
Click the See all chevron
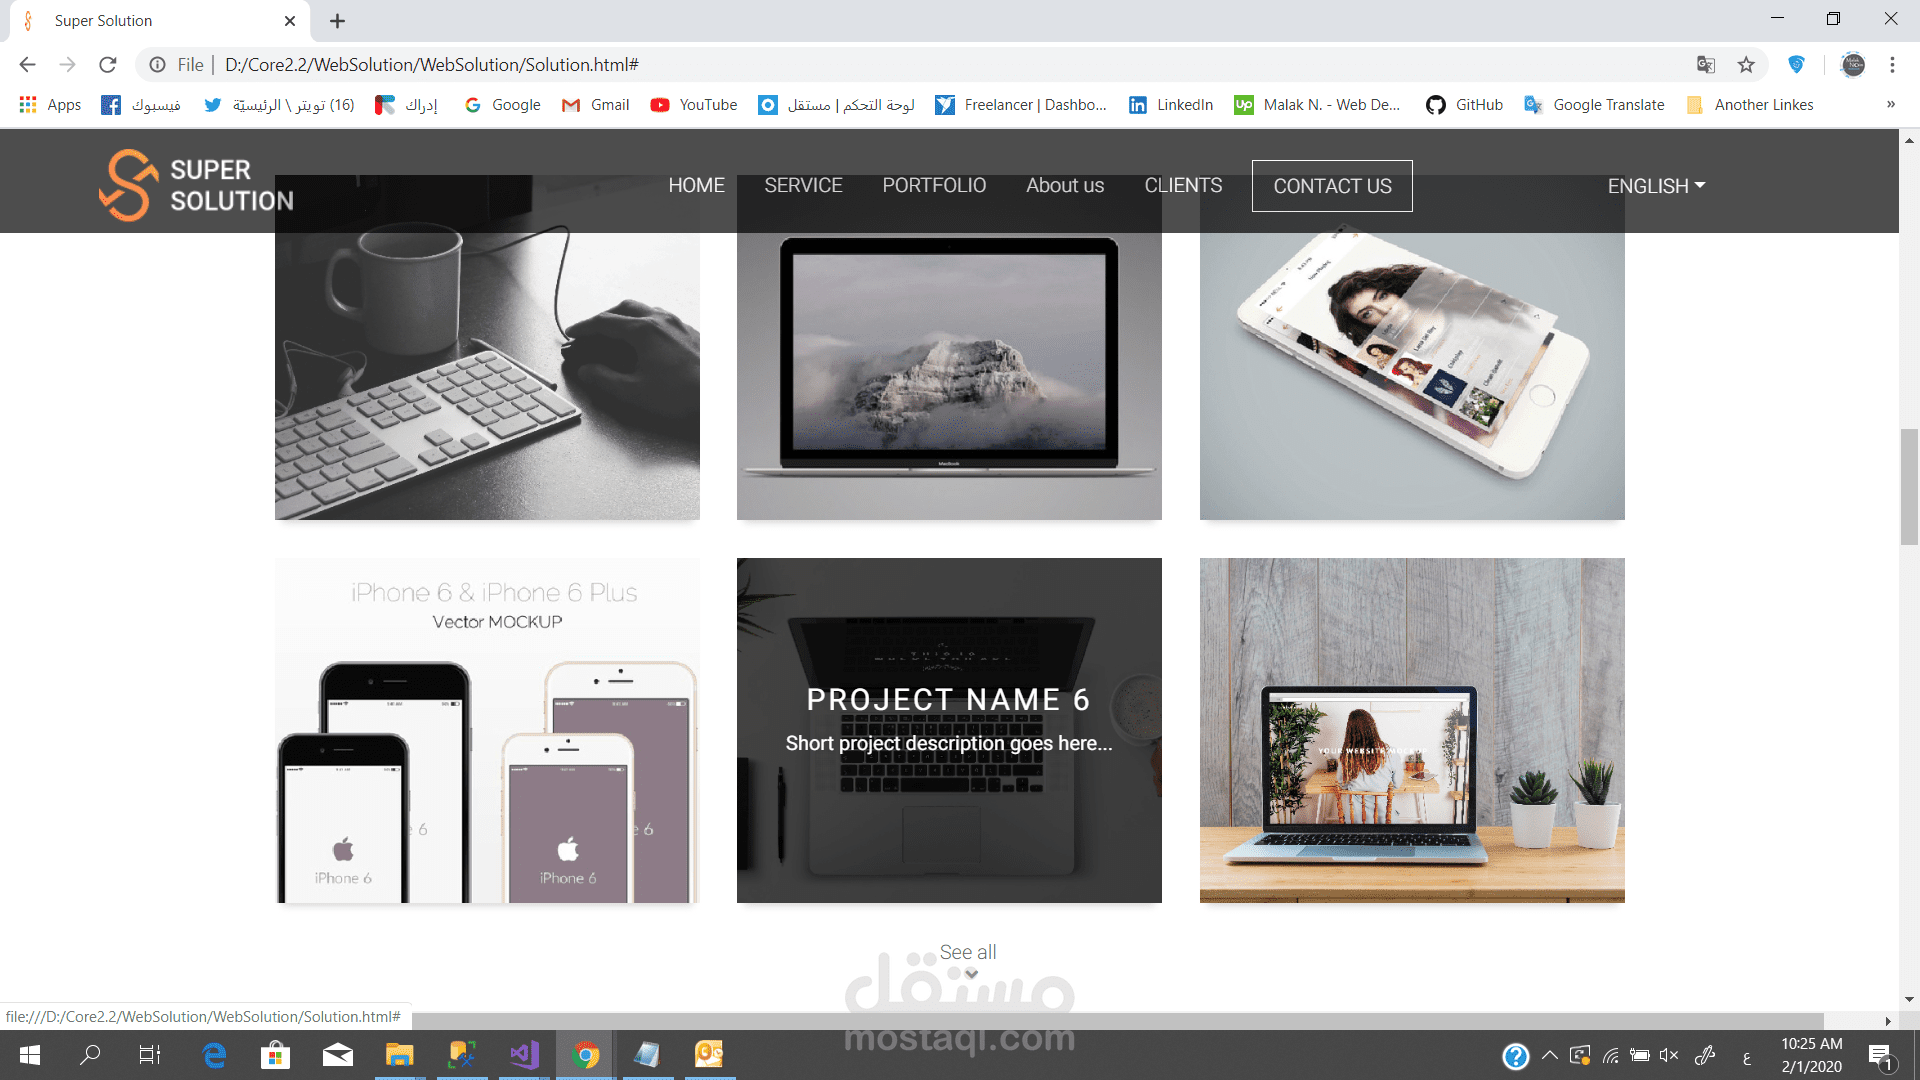970,974
